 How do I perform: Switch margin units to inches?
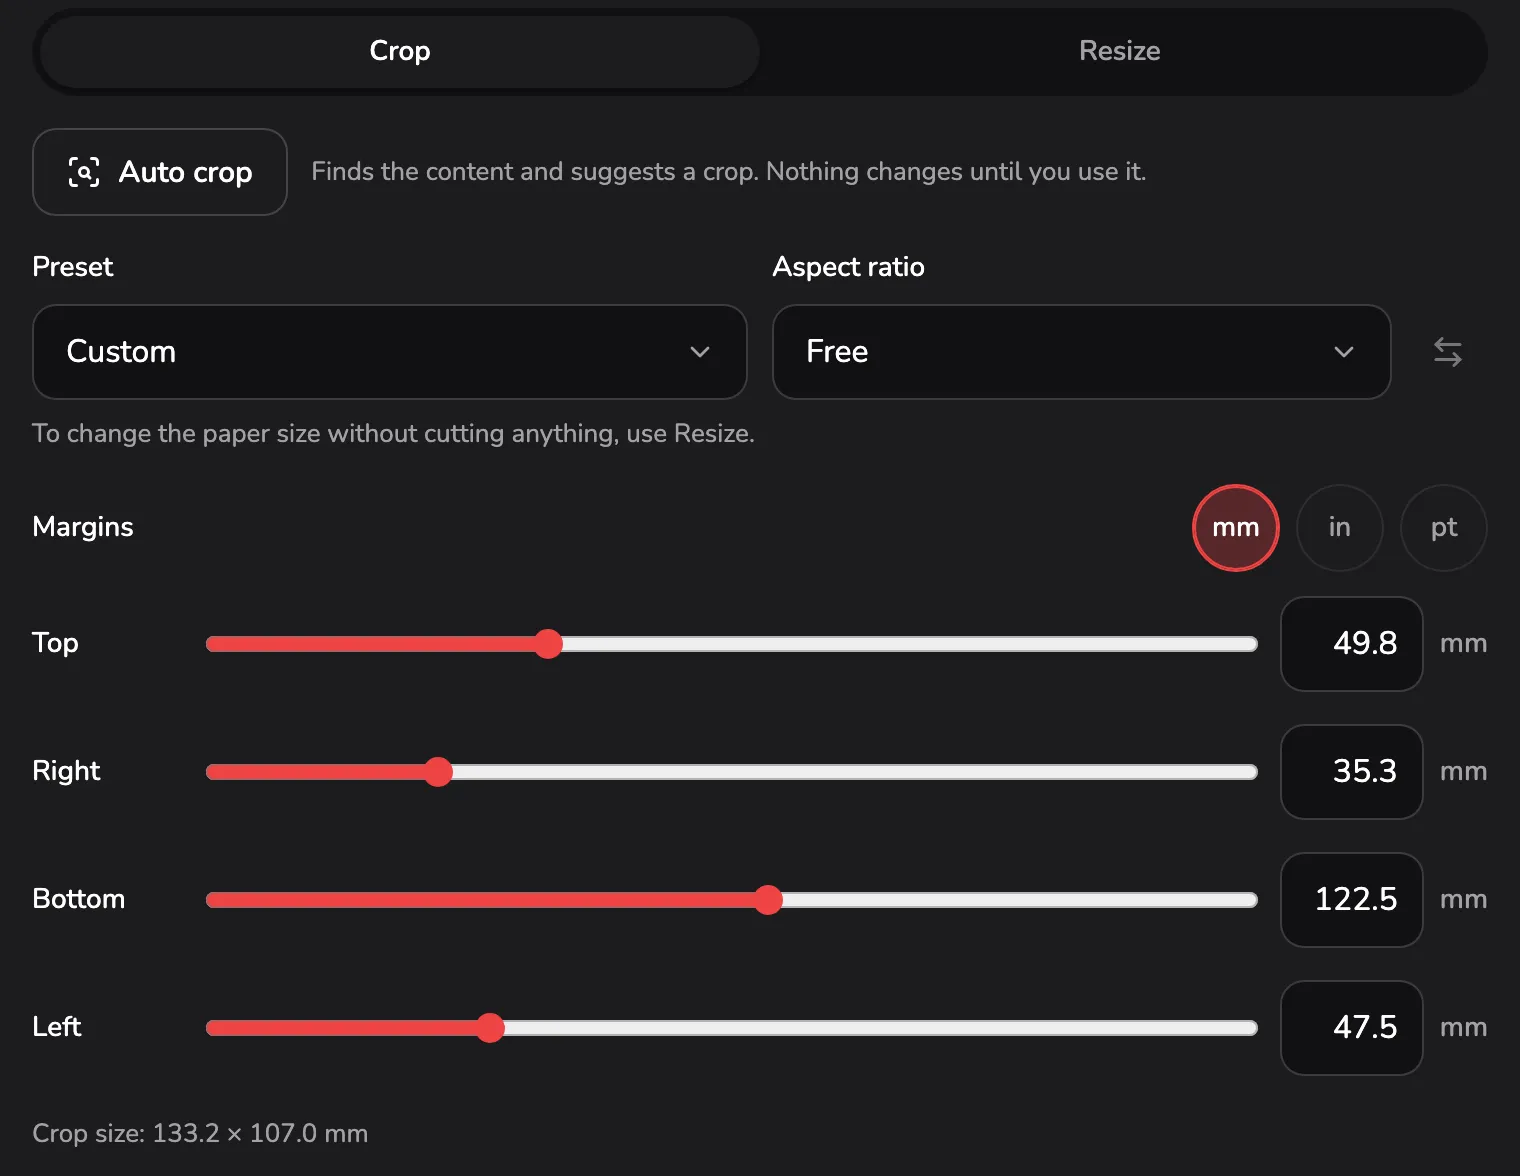(1340, 528)
